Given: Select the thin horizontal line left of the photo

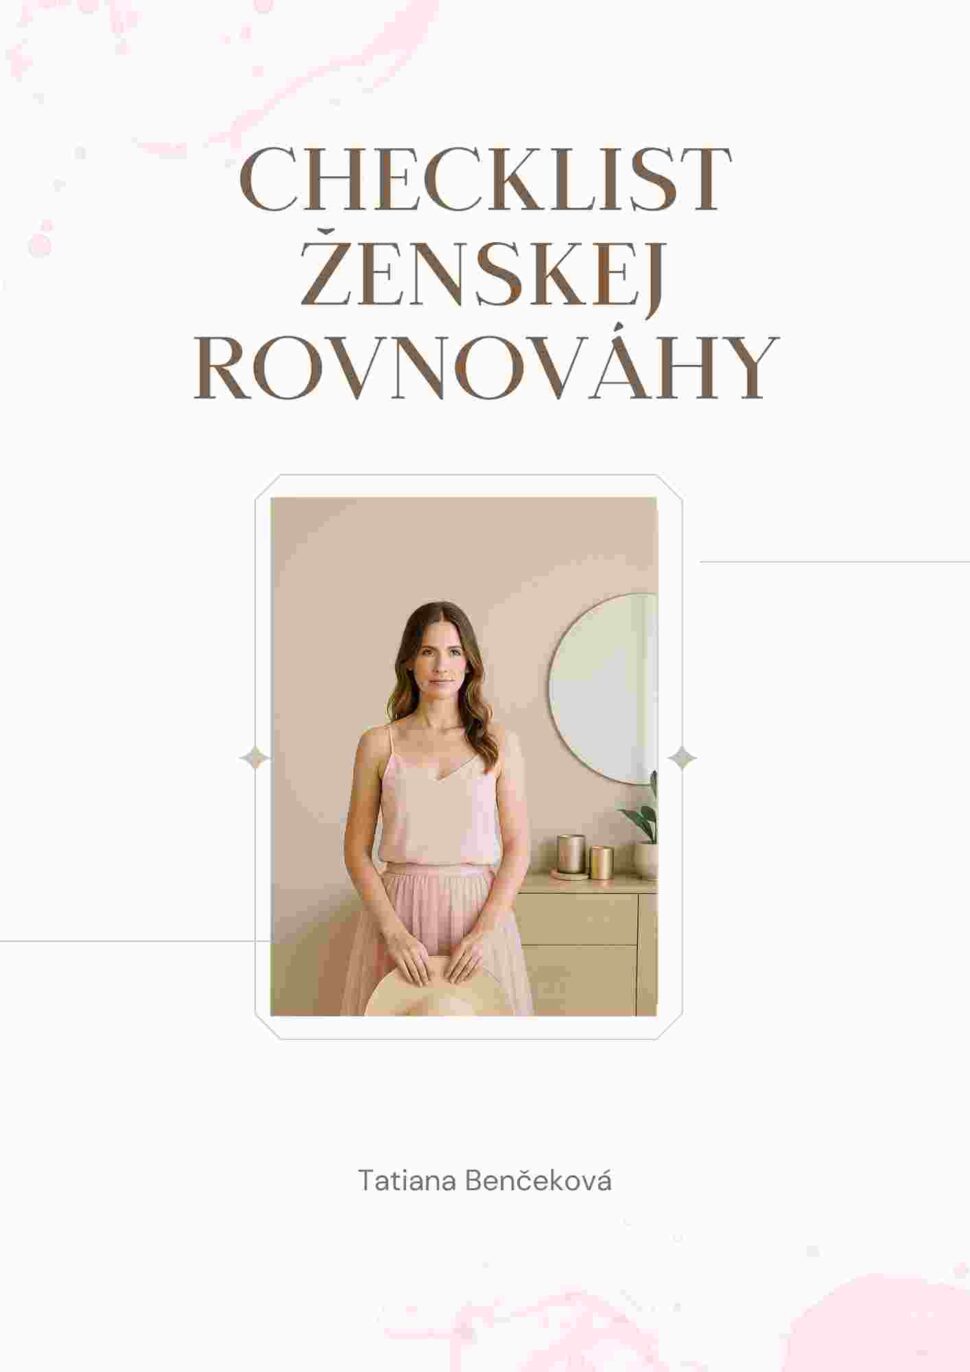Looking at the screenshot, I should [x=135, y=941].
